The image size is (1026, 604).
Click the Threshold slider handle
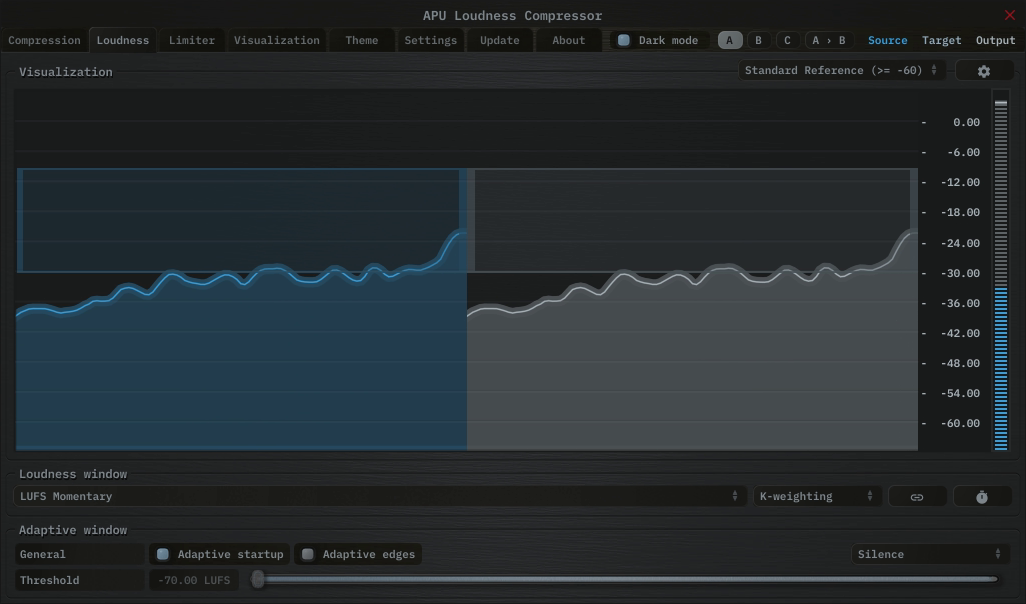pos(258,580)
